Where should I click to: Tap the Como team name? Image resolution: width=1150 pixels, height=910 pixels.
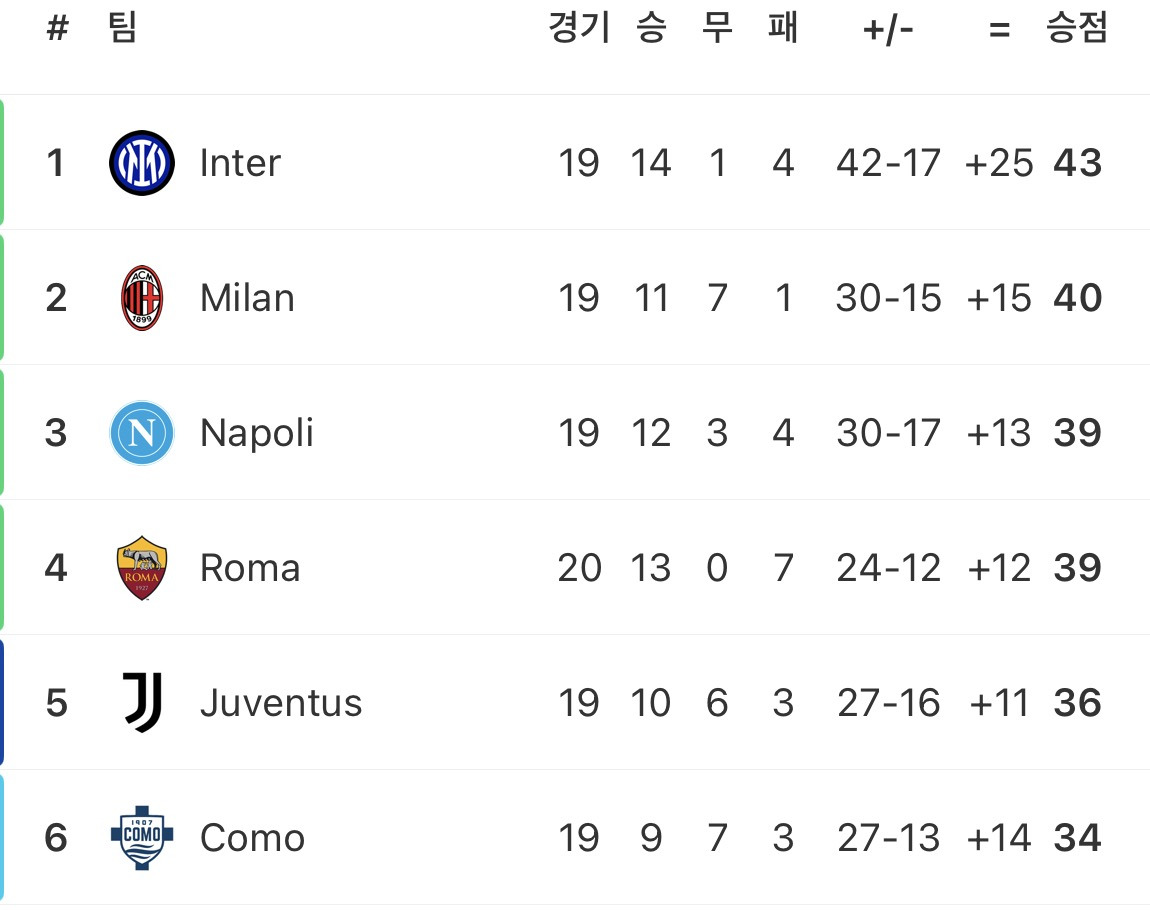252,838
